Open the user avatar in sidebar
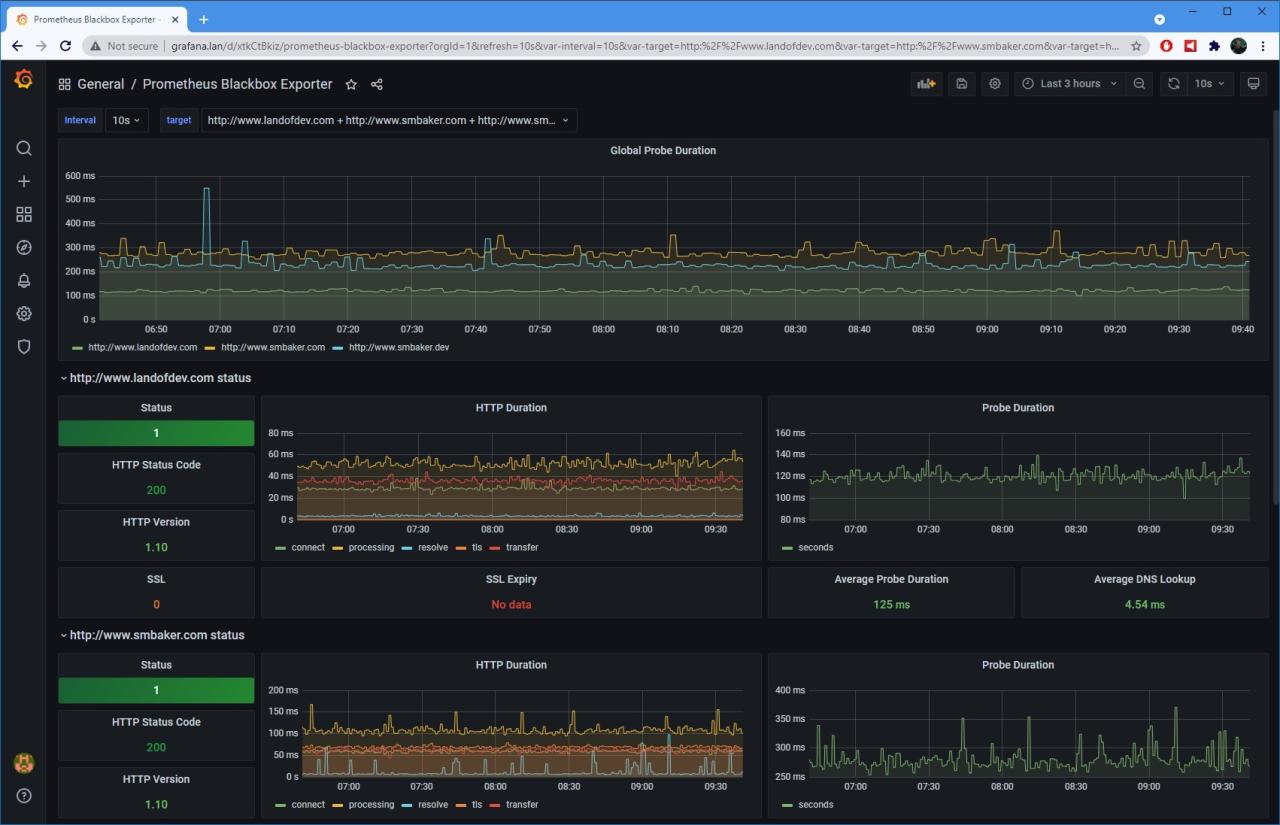1280x825 pixels. pos(24,763)
